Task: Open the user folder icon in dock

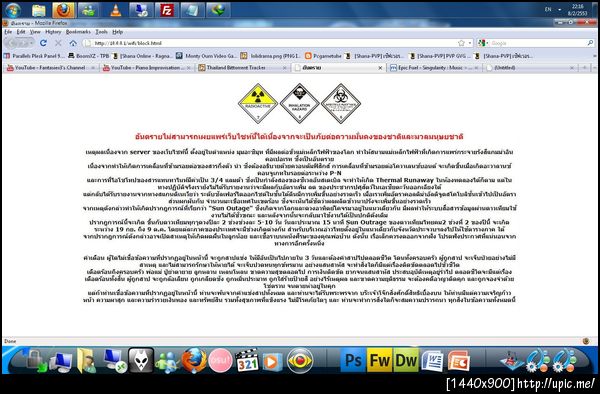Action: coord(86,360)
